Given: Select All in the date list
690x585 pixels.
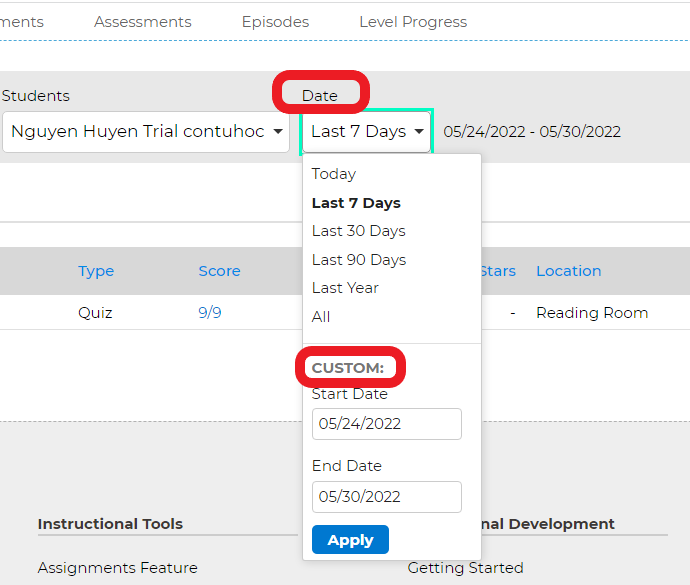Looking at the screenshot, I should click(x=321, y=317).
